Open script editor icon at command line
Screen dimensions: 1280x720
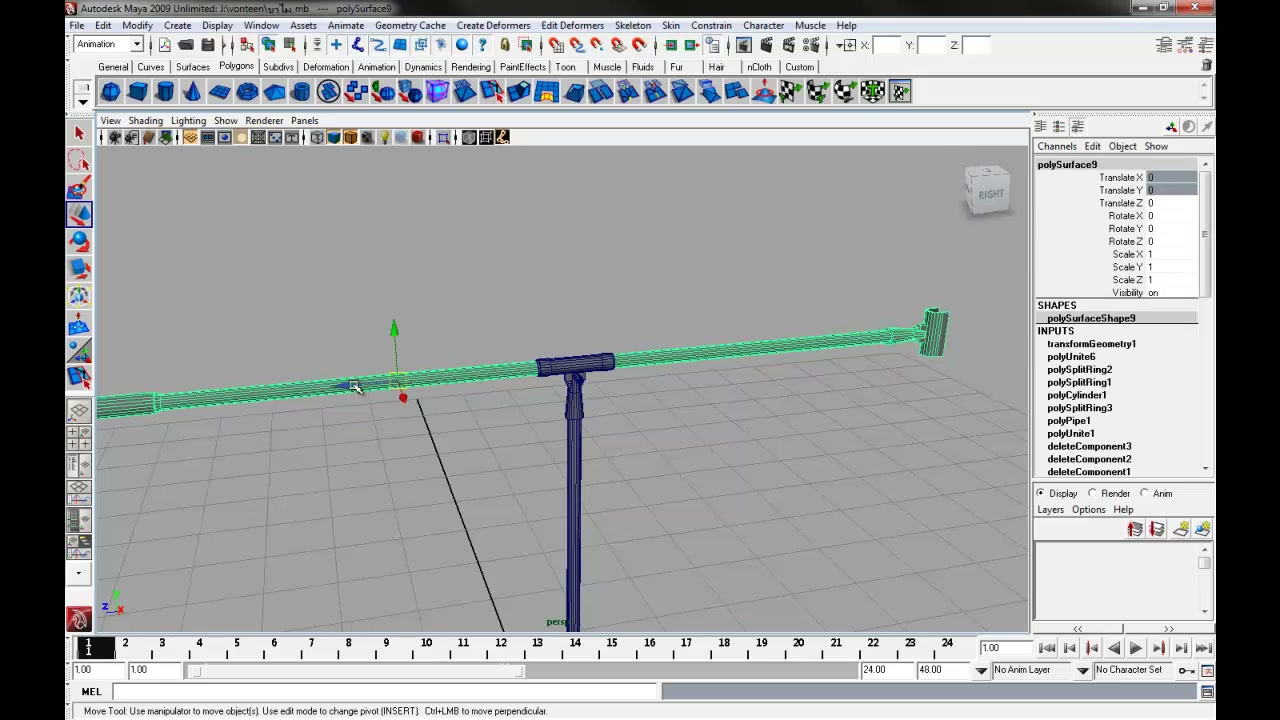click(1207, 692)
